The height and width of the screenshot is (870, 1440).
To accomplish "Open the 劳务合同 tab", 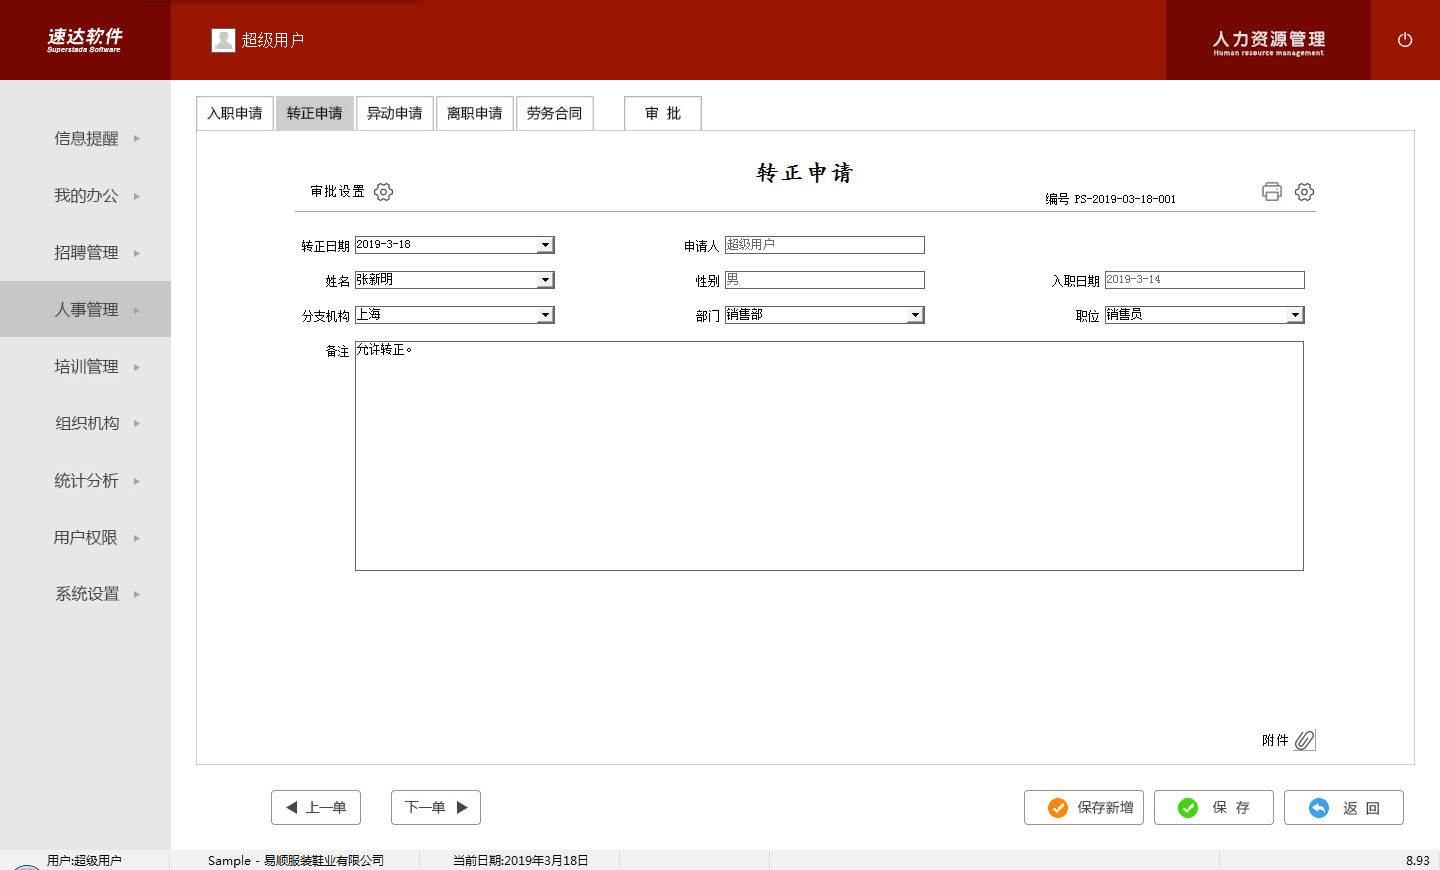I will [x=555, y=114].
